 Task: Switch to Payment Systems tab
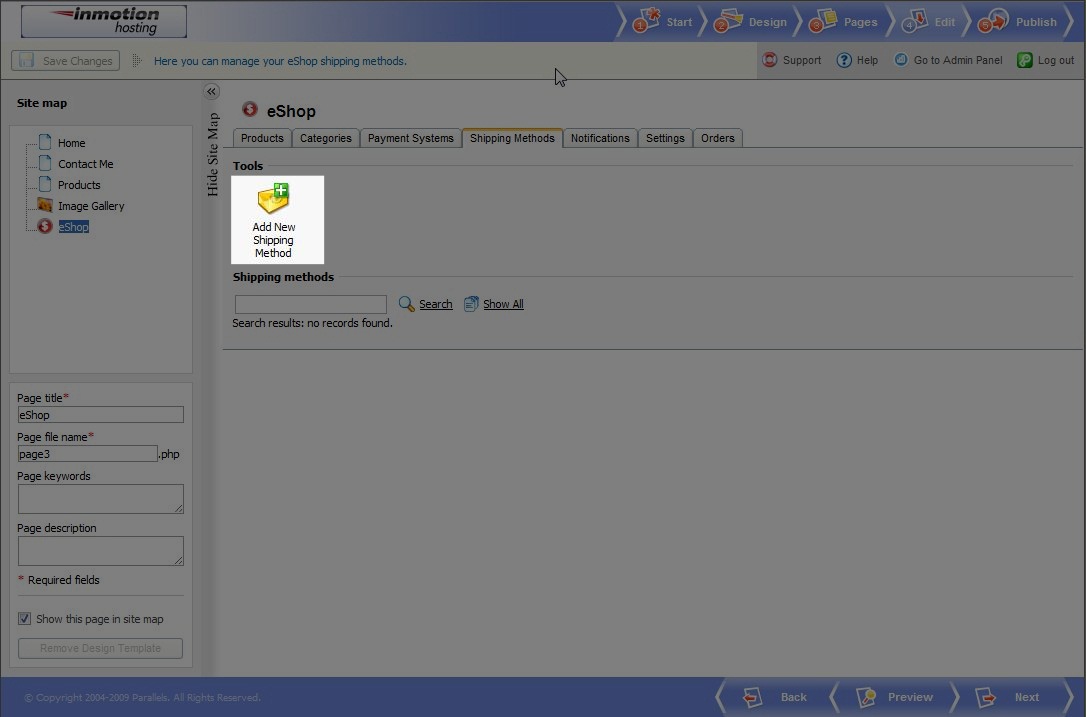(411, 138)
